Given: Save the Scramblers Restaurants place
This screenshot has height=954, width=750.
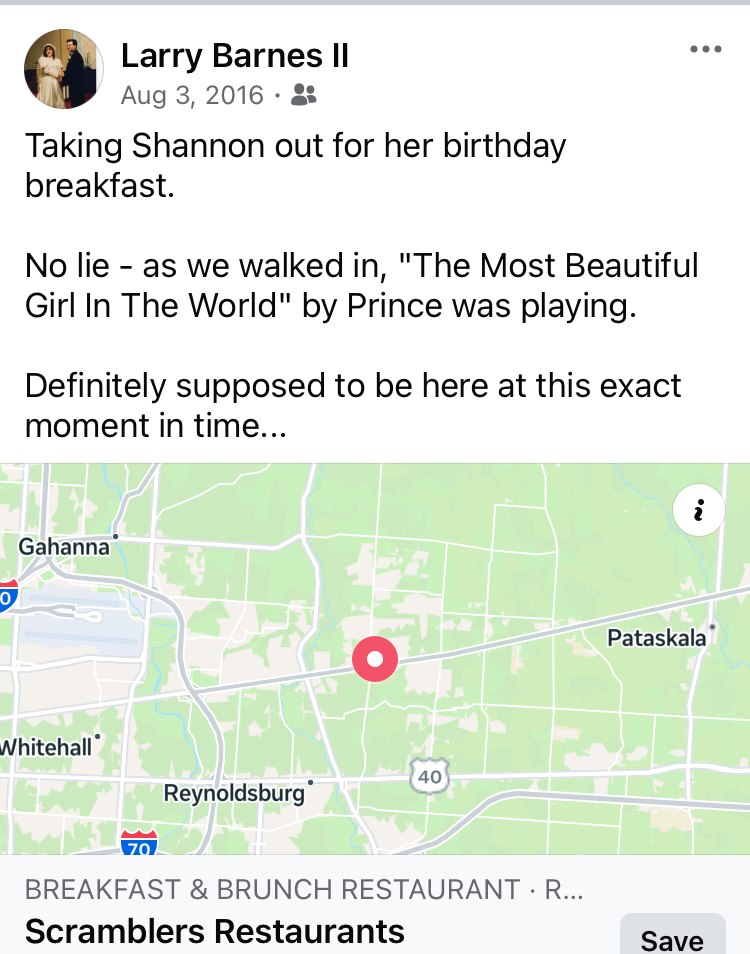Looking at the screenshot, I should pyautogui.click(x=672, y=938).
